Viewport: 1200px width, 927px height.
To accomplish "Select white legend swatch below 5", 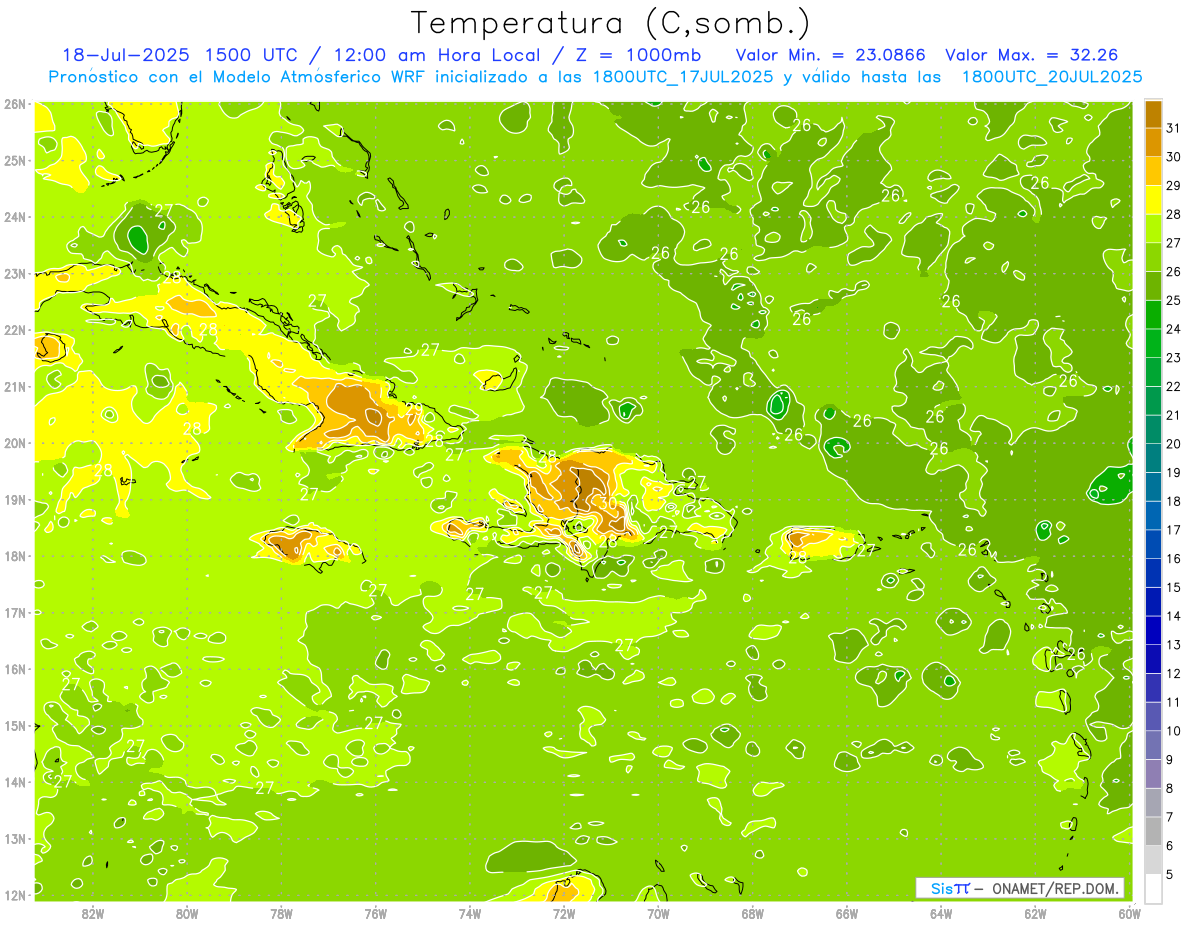I will 1153,888.
